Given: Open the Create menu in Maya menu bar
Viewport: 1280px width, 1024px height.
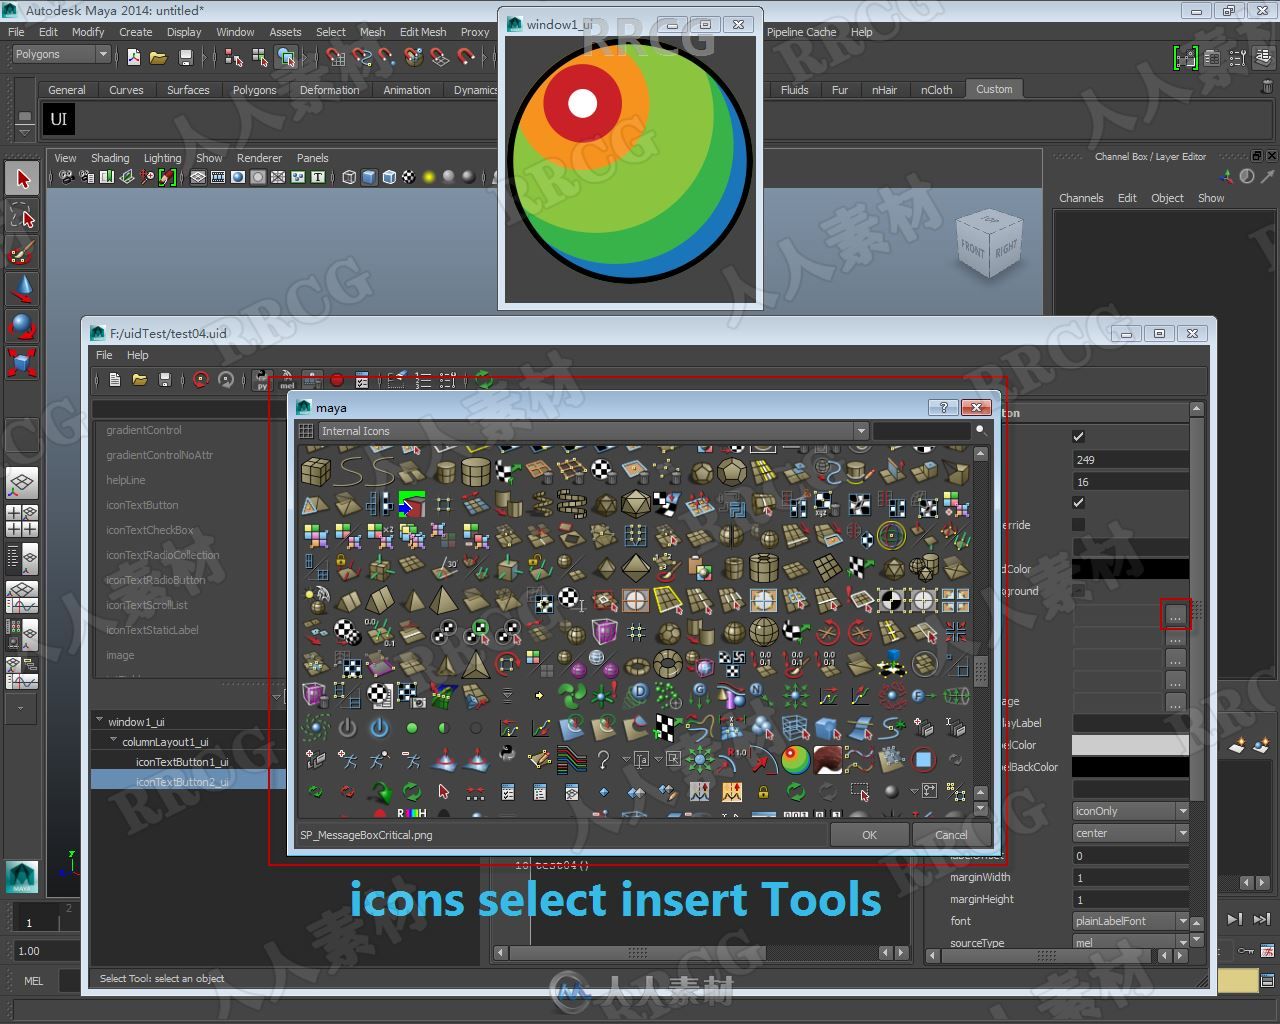Looking at the screenshot, I should (x=136, y=32).
